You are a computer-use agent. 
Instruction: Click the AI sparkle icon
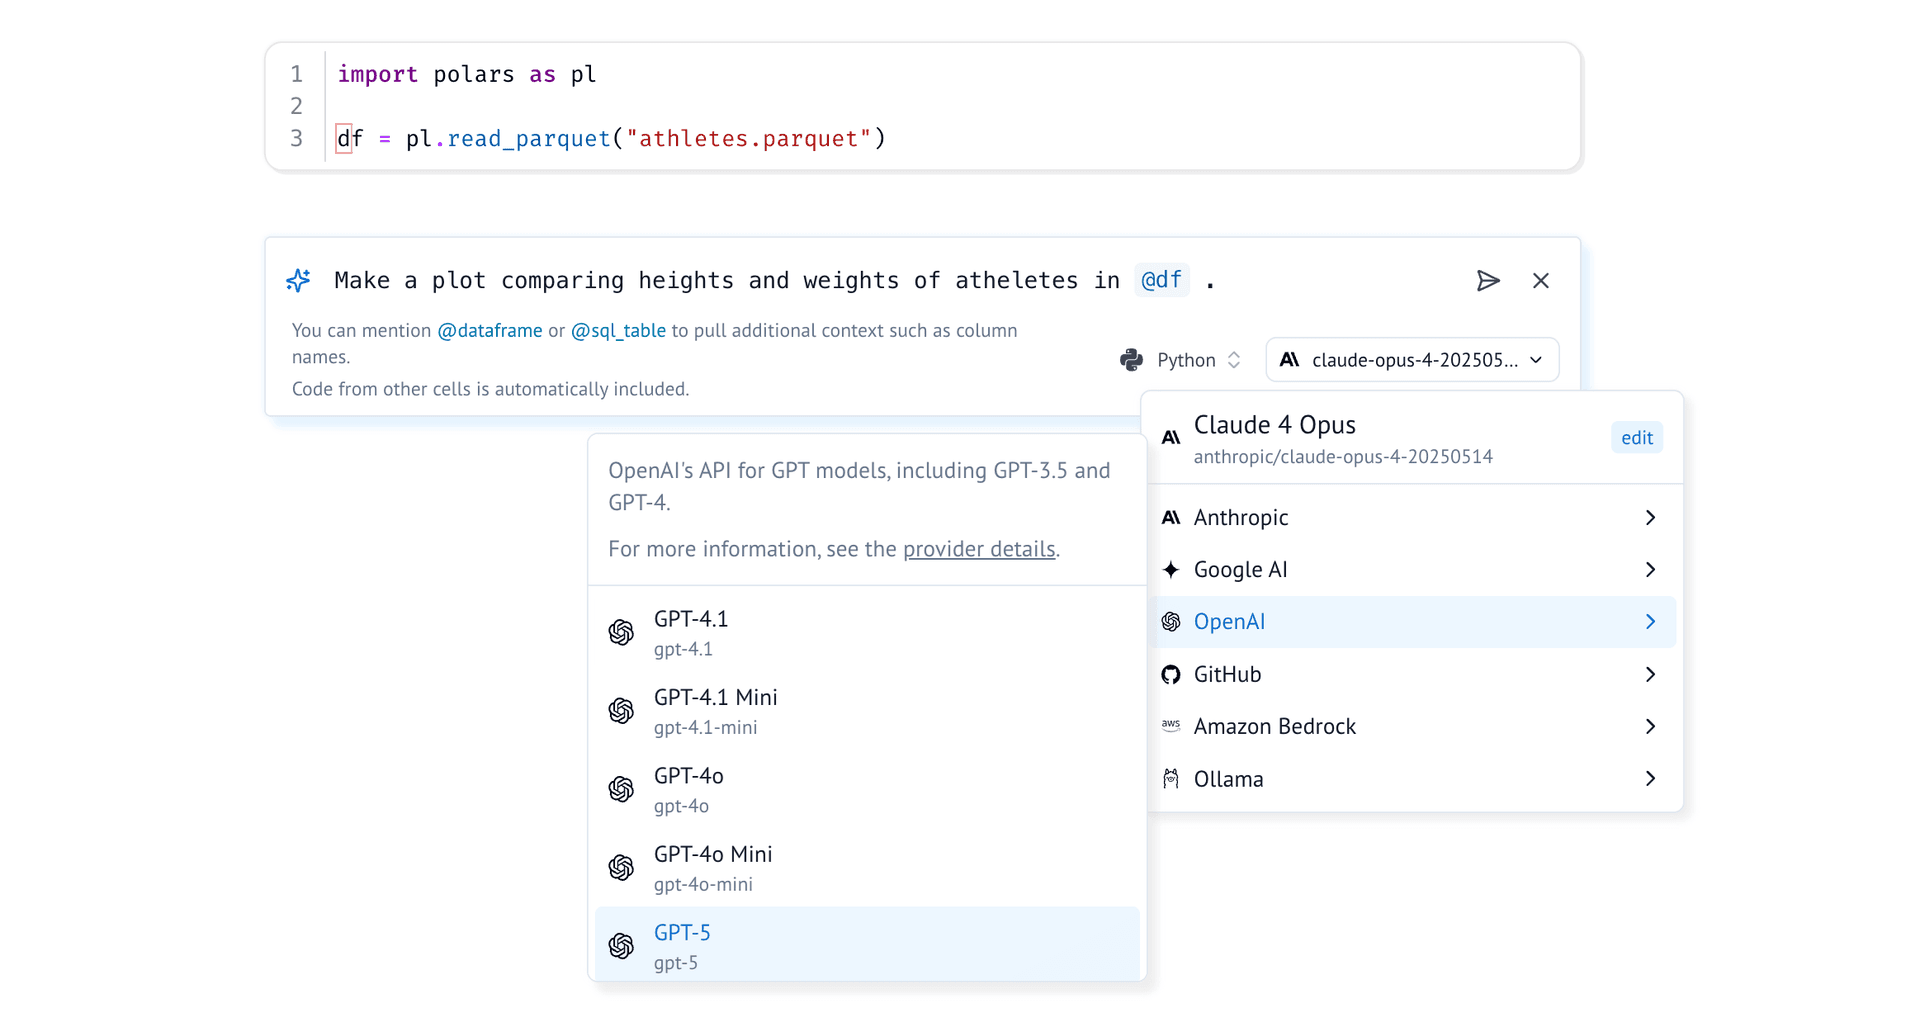(x=298, y=281)
